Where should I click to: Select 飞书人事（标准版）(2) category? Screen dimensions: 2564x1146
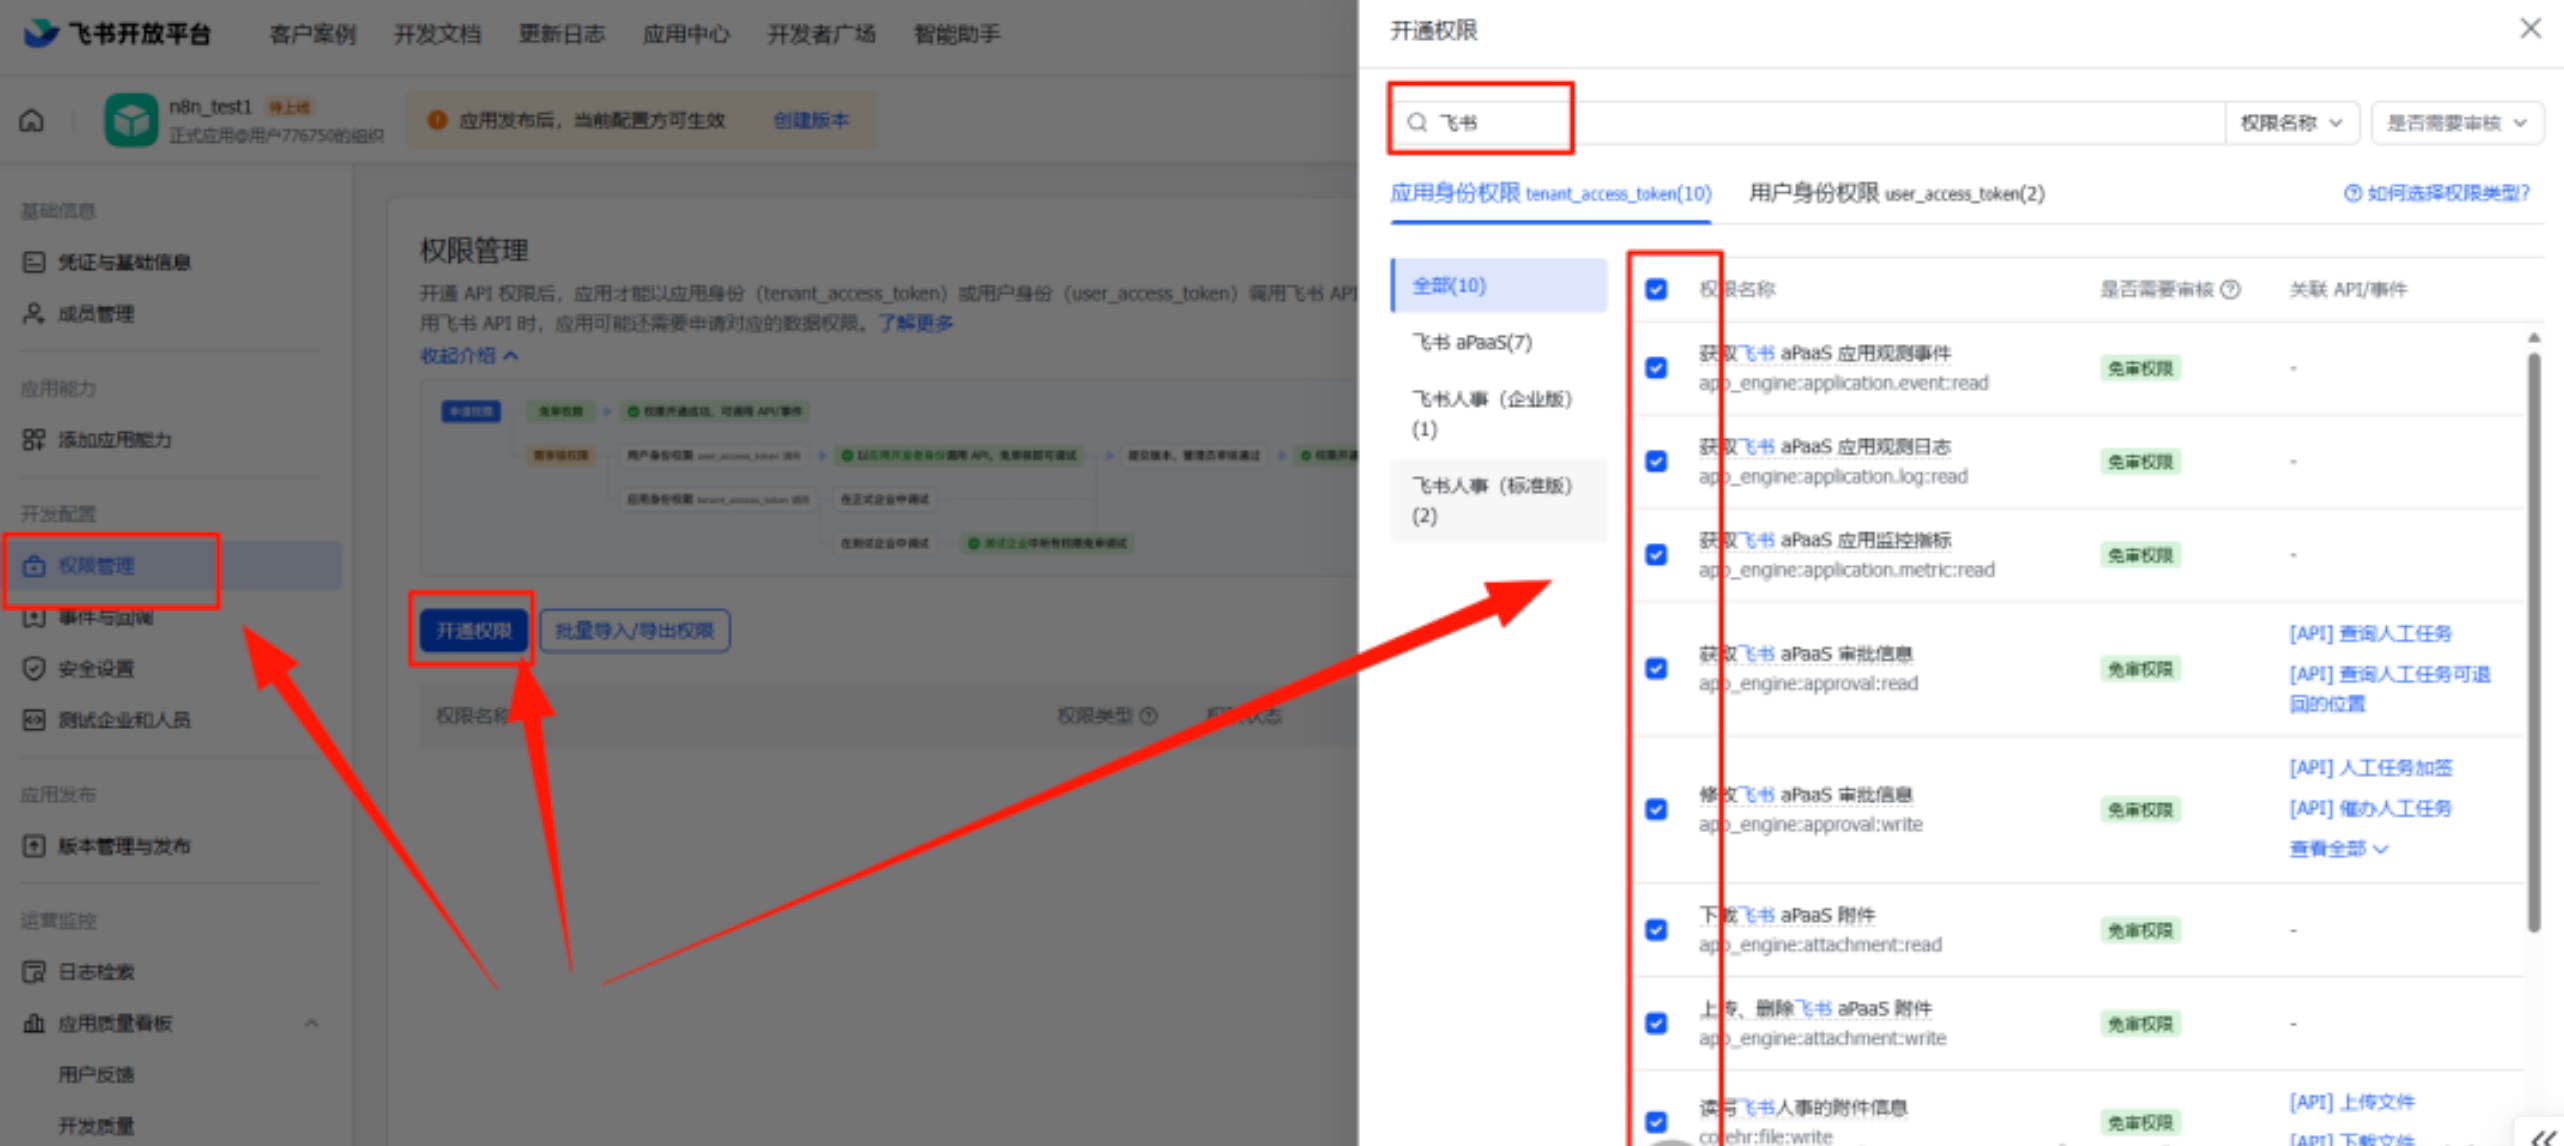(1499, 500)
